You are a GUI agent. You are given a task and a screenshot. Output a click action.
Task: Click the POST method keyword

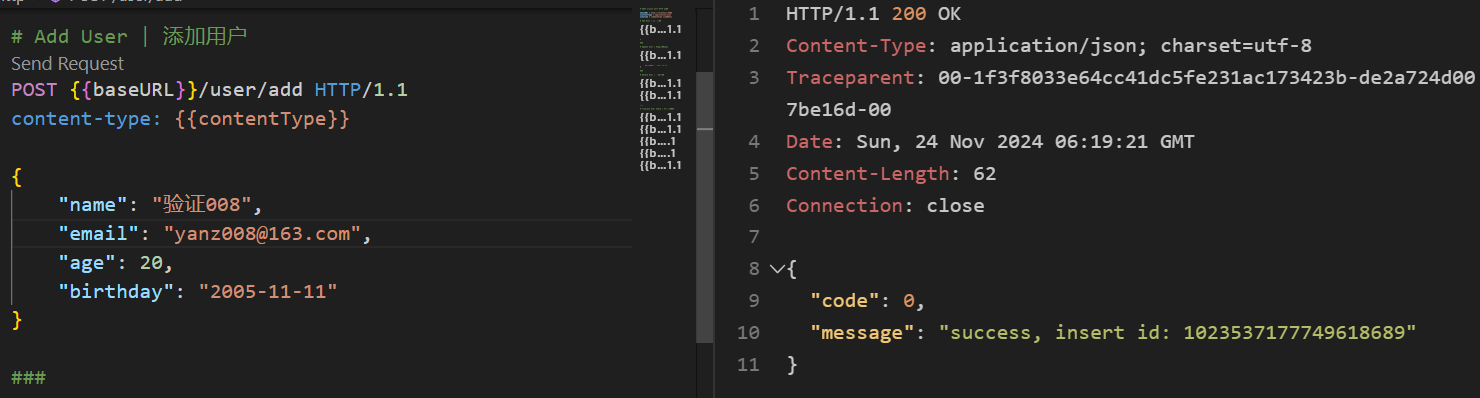[35, 90]
